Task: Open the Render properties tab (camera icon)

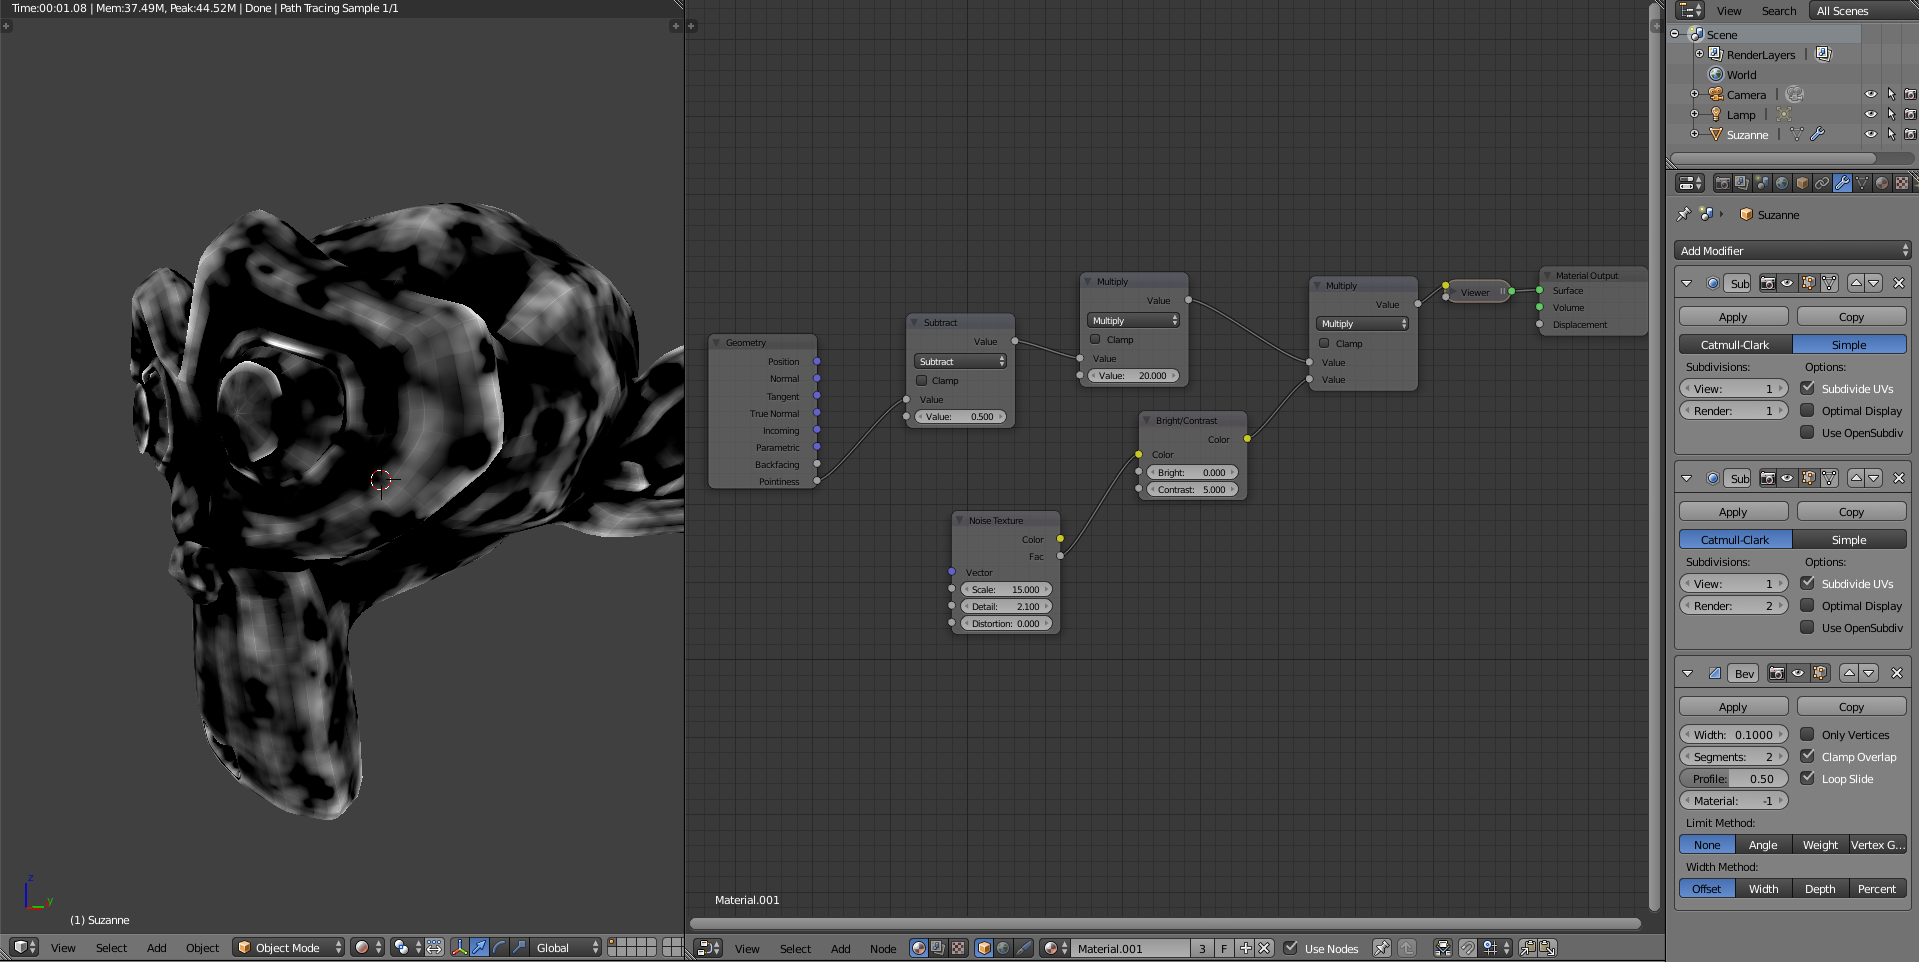Action: click(1722, 183)
